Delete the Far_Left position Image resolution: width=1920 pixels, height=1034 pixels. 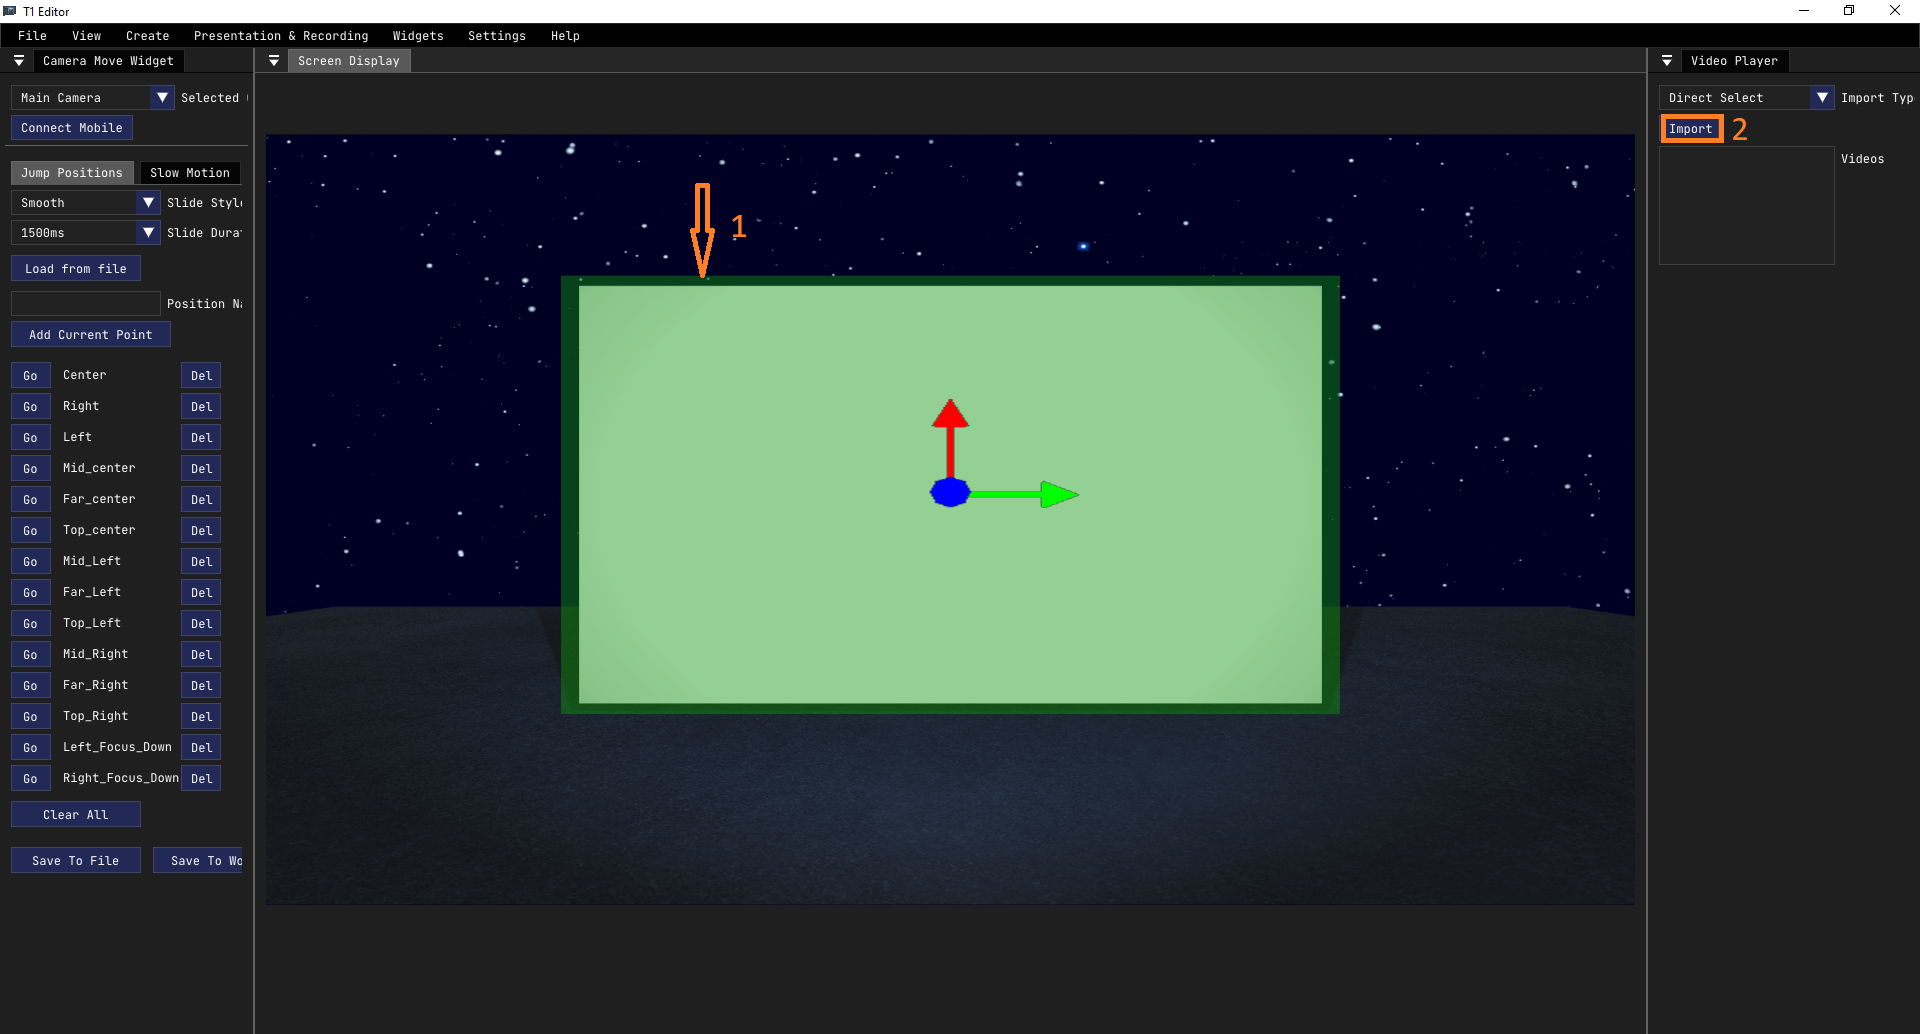(201, 593)
